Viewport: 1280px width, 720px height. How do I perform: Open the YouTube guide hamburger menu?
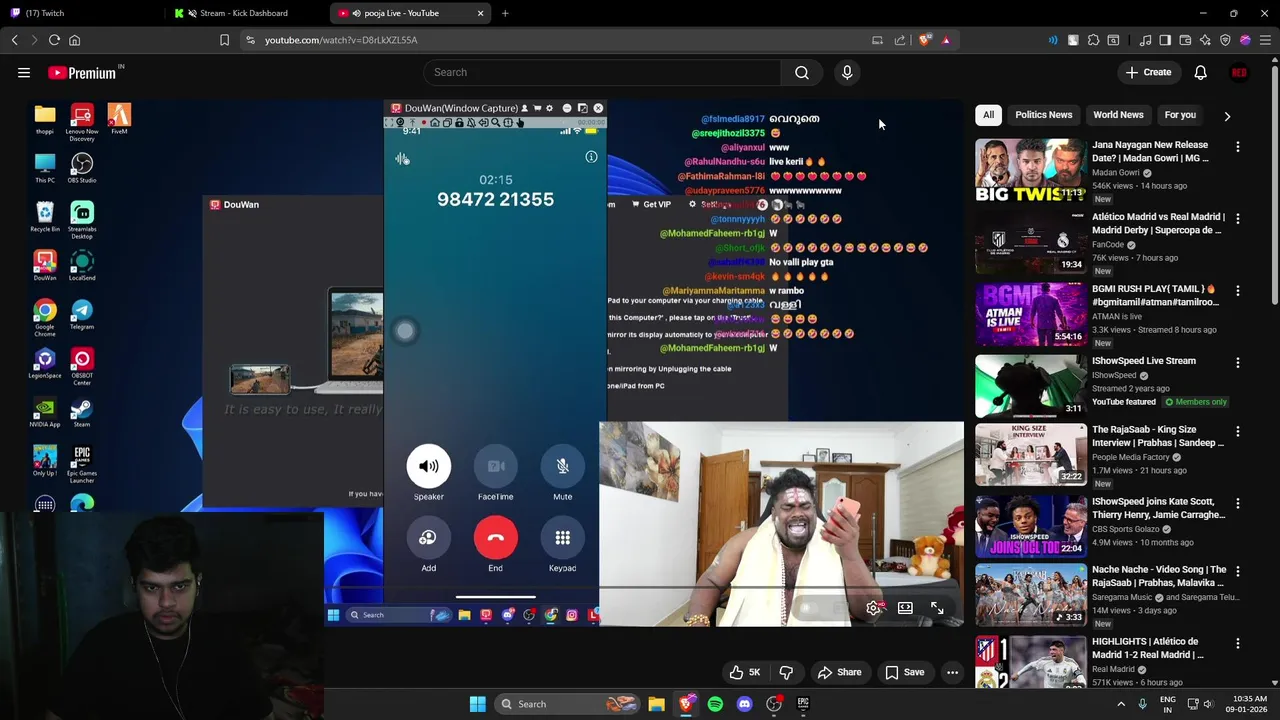click(24, 73)
